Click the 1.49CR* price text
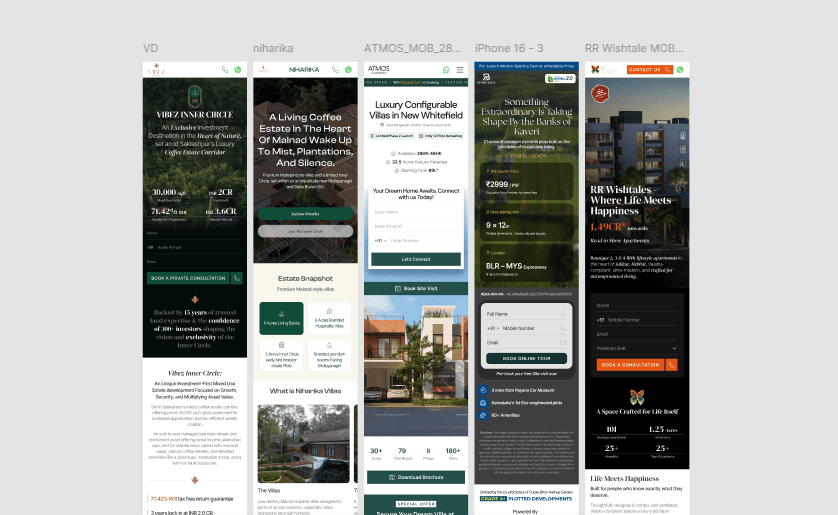The width and height of the screenshot is (838, 515). click(x=608, y=227)
